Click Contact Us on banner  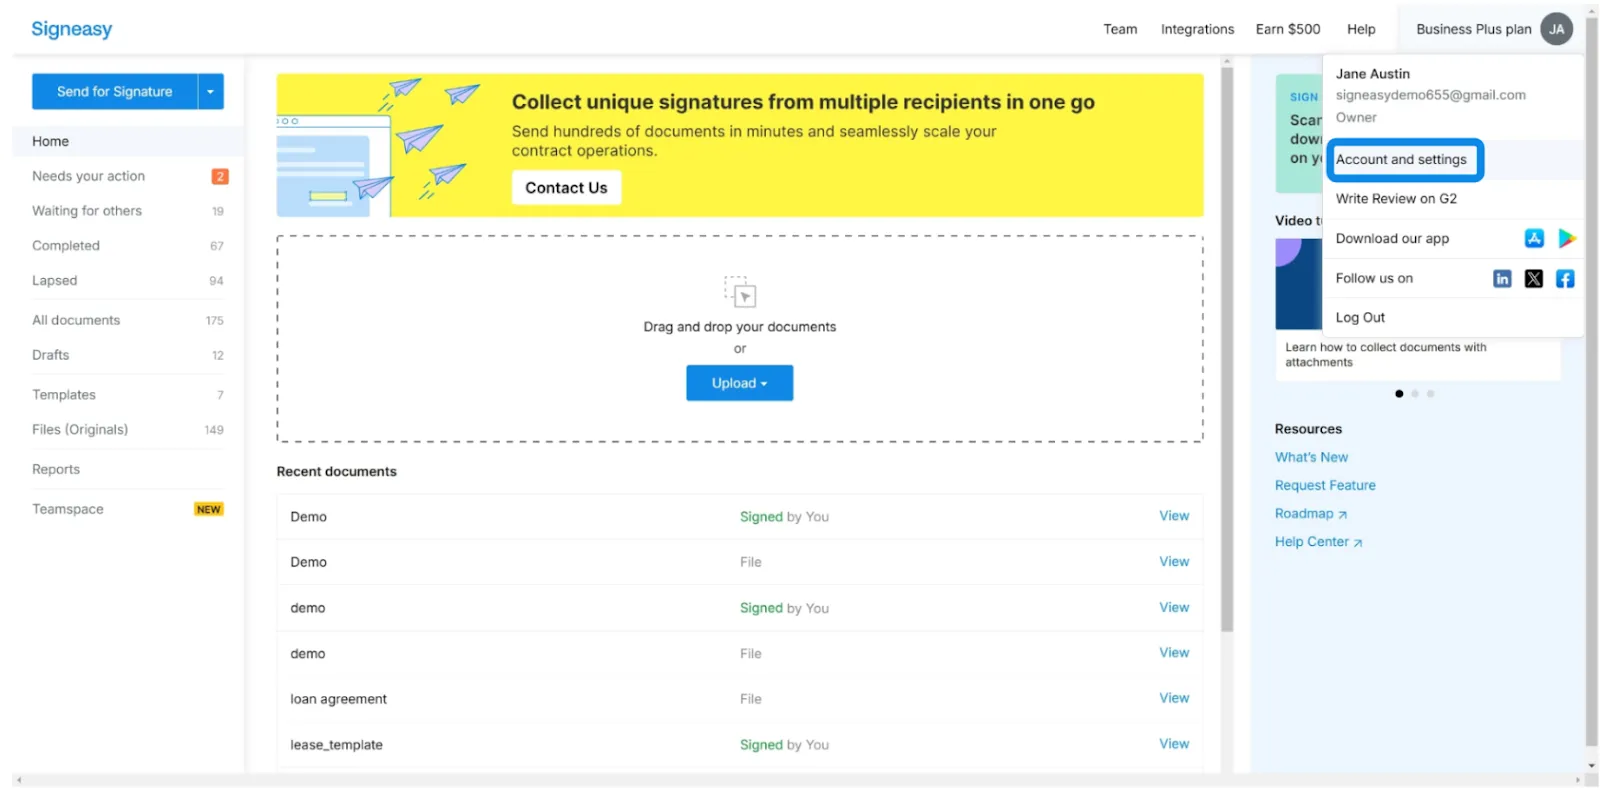click(x=566, y=188)
